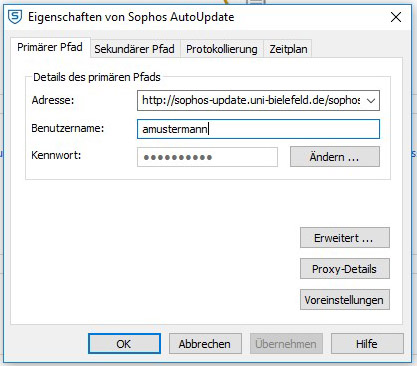
Task: Click the Ändern ... password button
Action: [x=335, y=157]
